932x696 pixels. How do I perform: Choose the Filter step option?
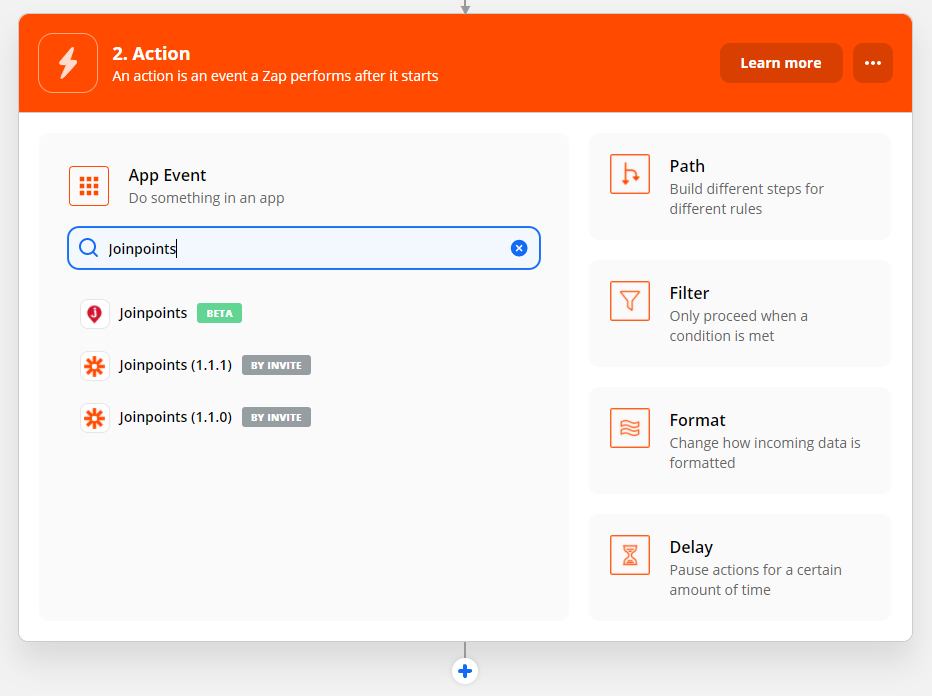pos(739,314)
